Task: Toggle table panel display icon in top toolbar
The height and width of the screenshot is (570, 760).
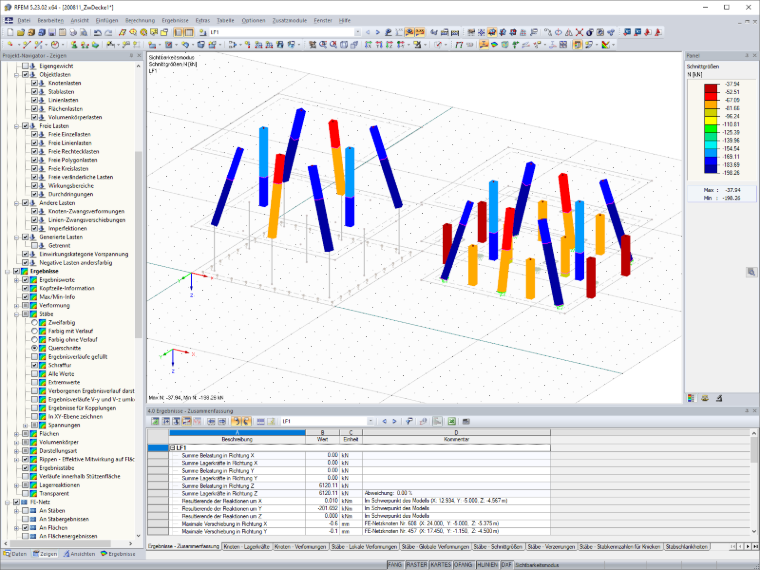Action: pyautogui.click(x=189, y=32)
